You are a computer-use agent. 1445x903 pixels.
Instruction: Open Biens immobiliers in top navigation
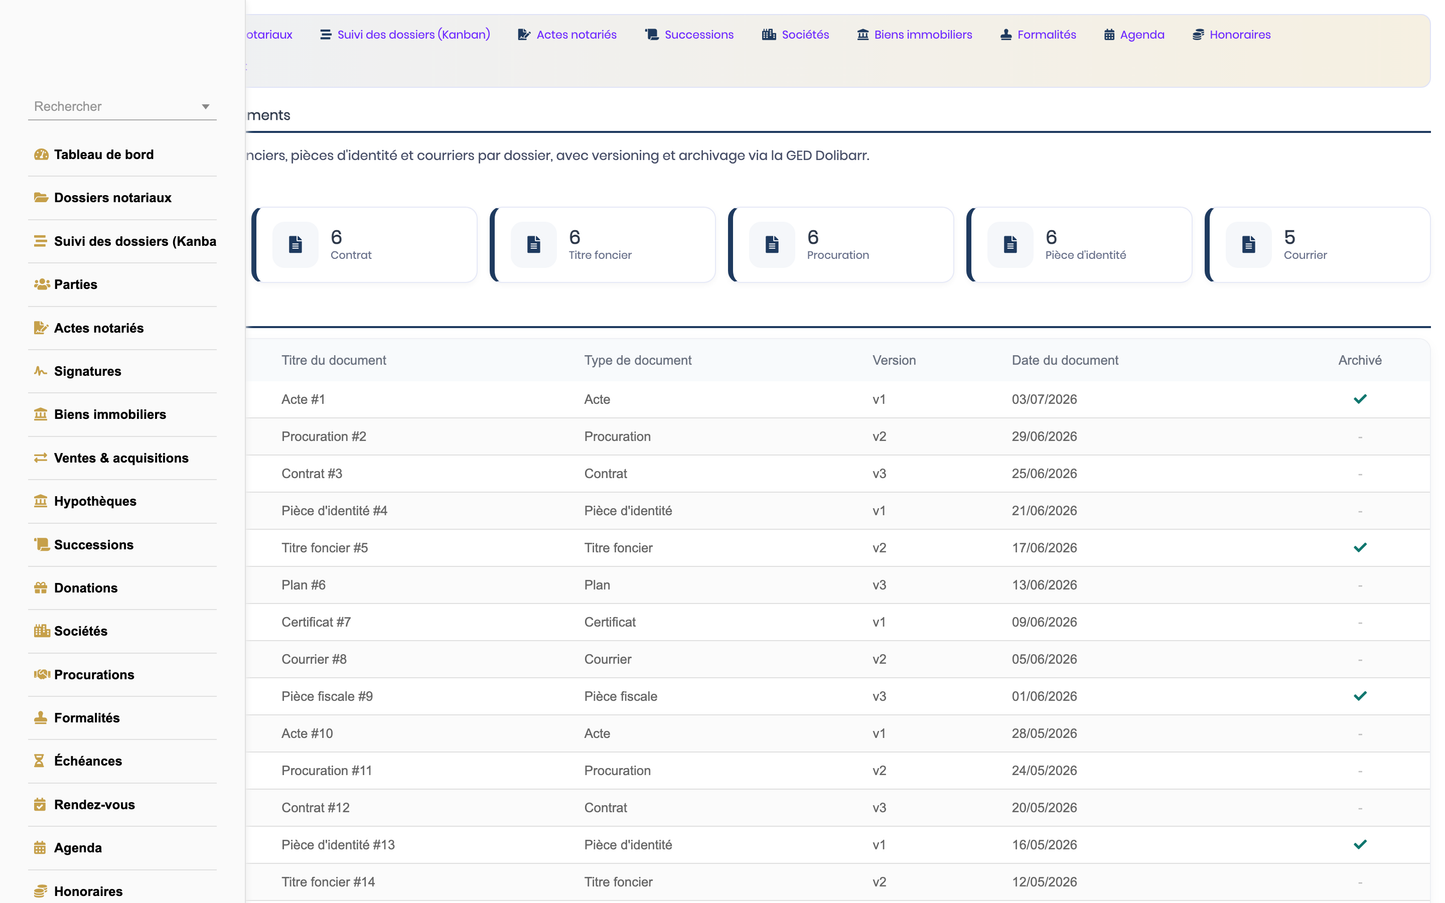(x=914, y=35)
